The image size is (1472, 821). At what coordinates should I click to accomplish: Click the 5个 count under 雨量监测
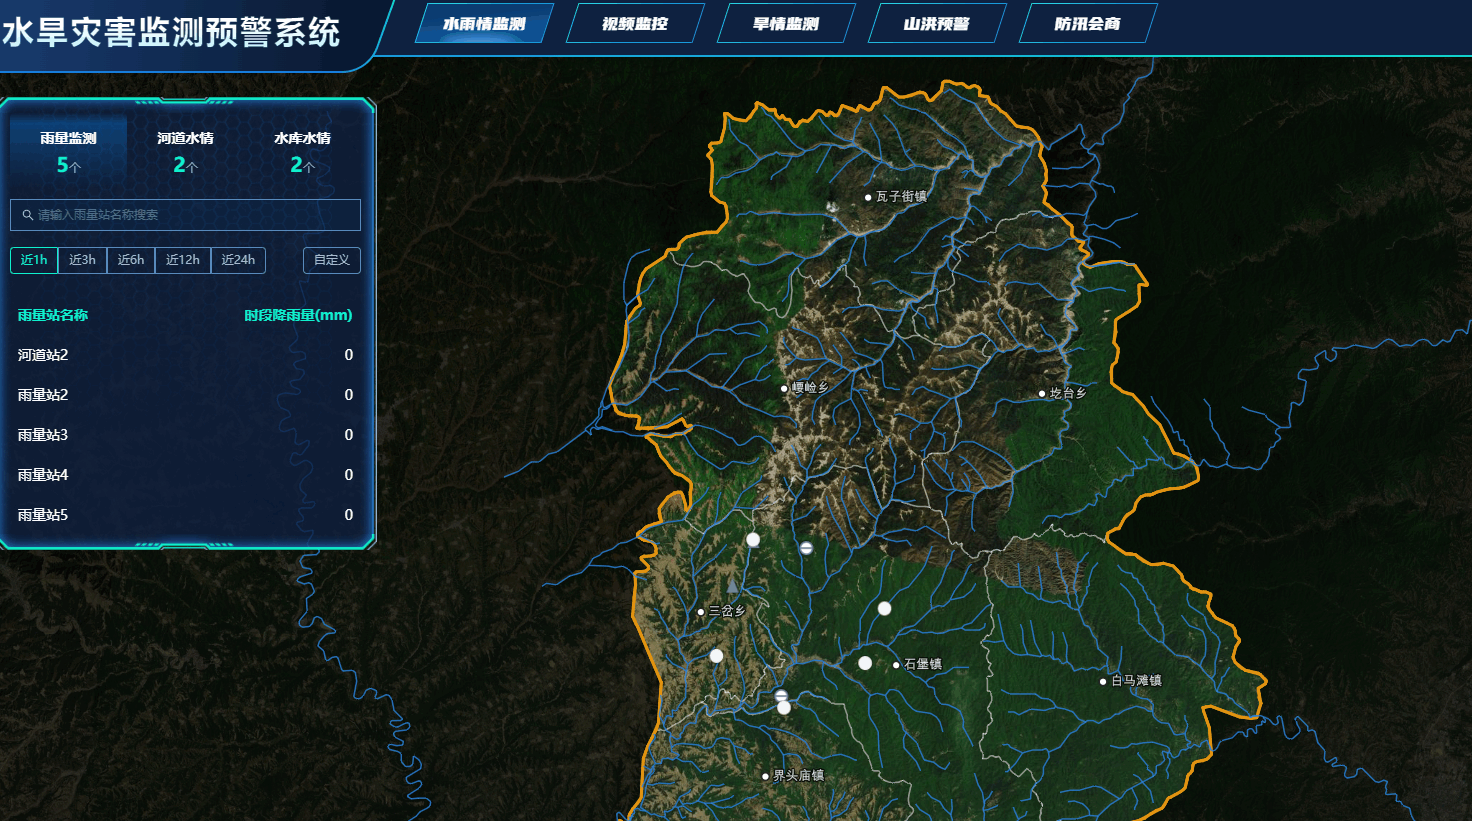pyautogui.click(x=68, y=165)
